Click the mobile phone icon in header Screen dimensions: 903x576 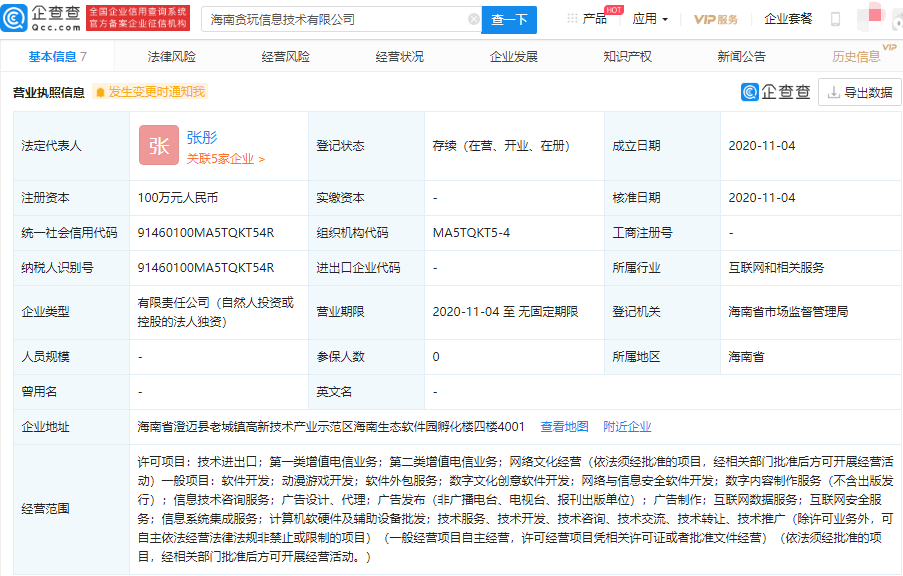pyautogui.click(x=835, y=19)
